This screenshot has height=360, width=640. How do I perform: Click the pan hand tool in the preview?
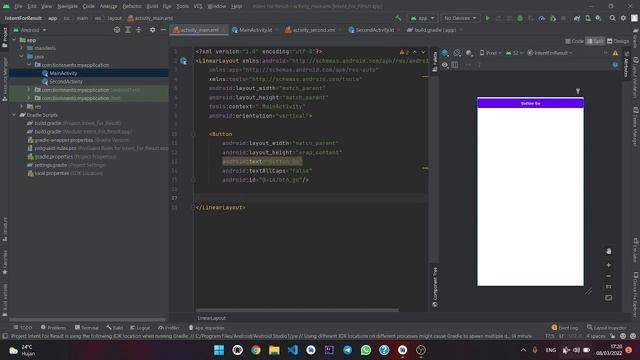(x=609, y=251)
